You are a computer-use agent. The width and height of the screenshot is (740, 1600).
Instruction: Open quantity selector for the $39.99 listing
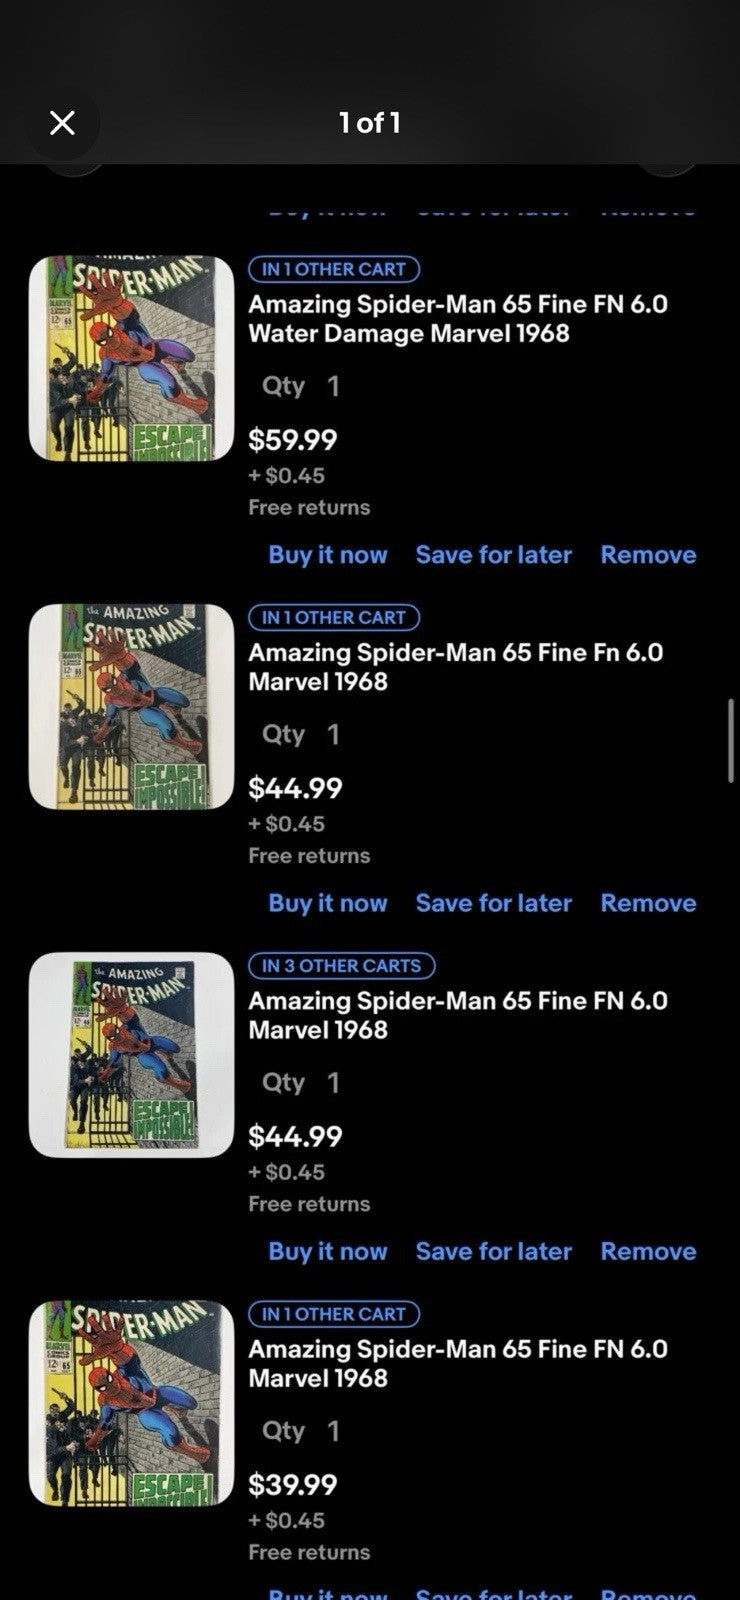tap(301, 1431)
